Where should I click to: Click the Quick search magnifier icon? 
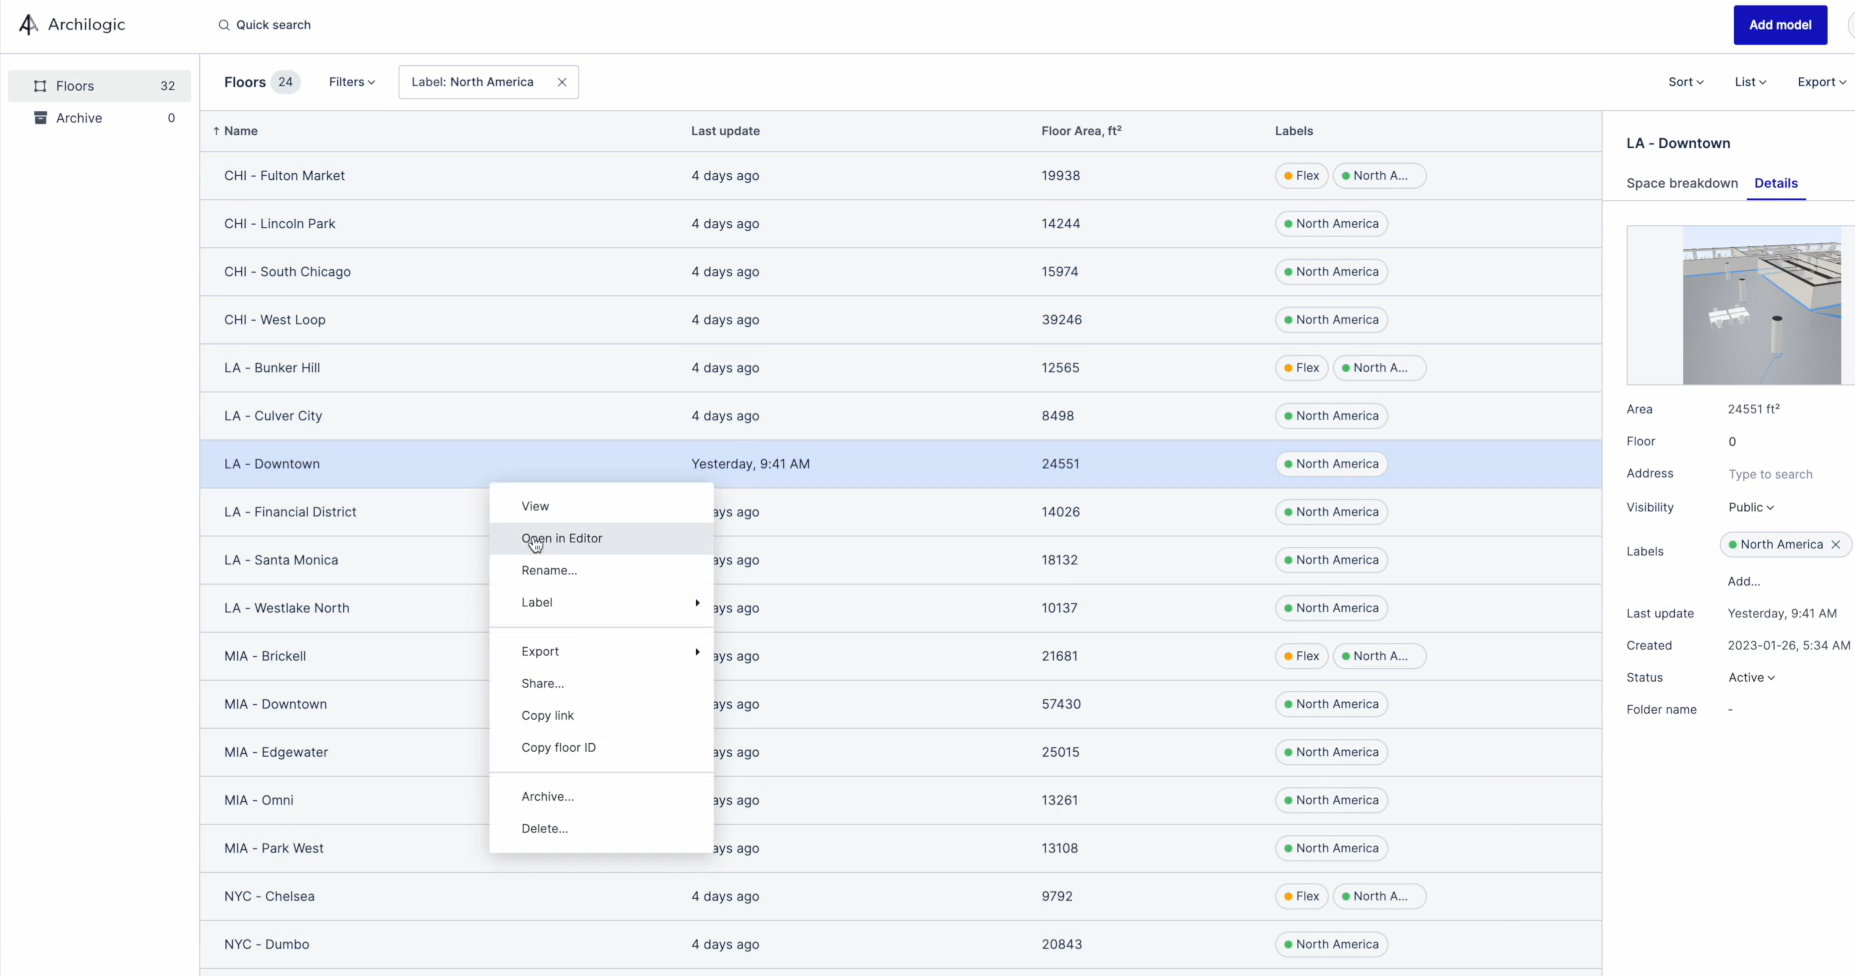pyautogui.click(x=224, y=25)
